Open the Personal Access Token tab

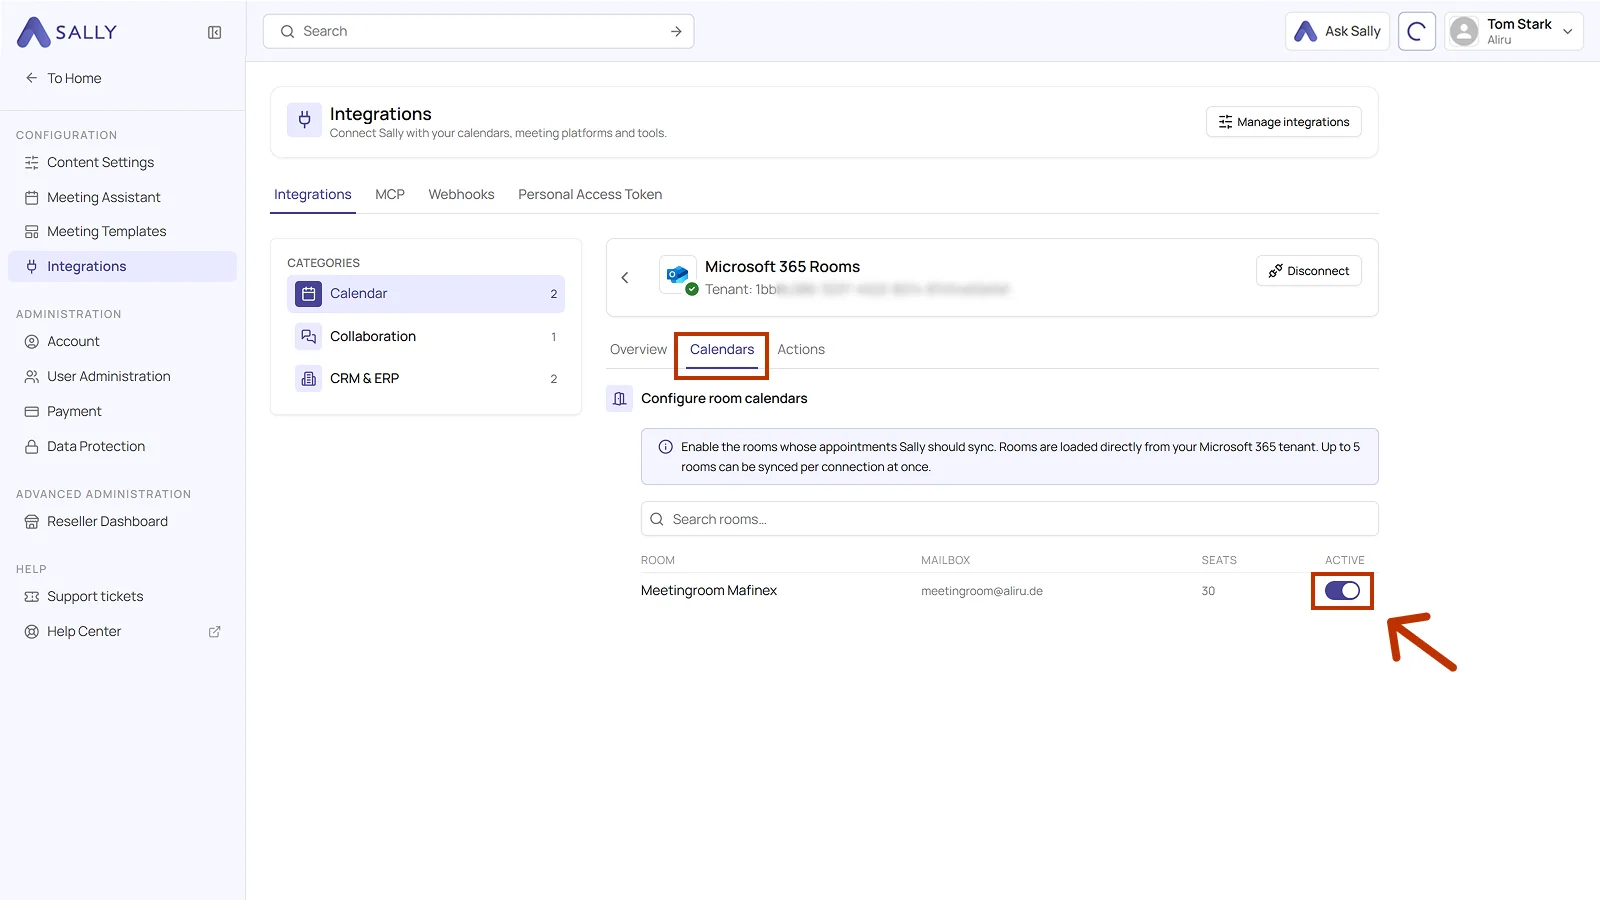590,194
